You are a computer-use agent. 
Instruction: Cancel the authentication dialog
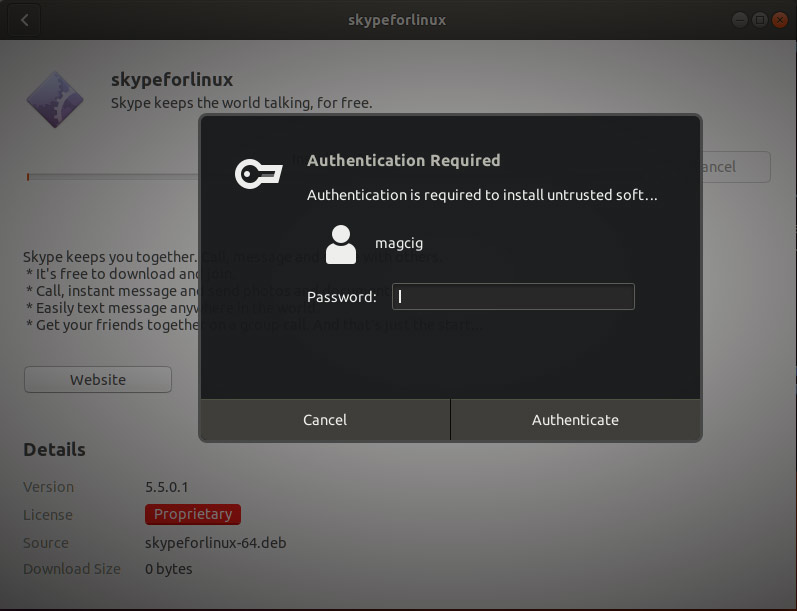tap(325, 420)
